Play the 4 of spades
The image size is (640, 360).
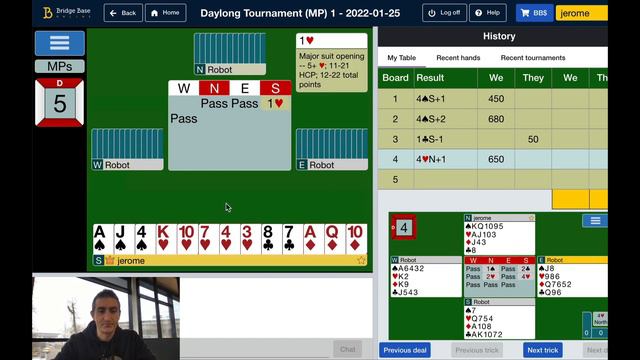coord(145,239)
